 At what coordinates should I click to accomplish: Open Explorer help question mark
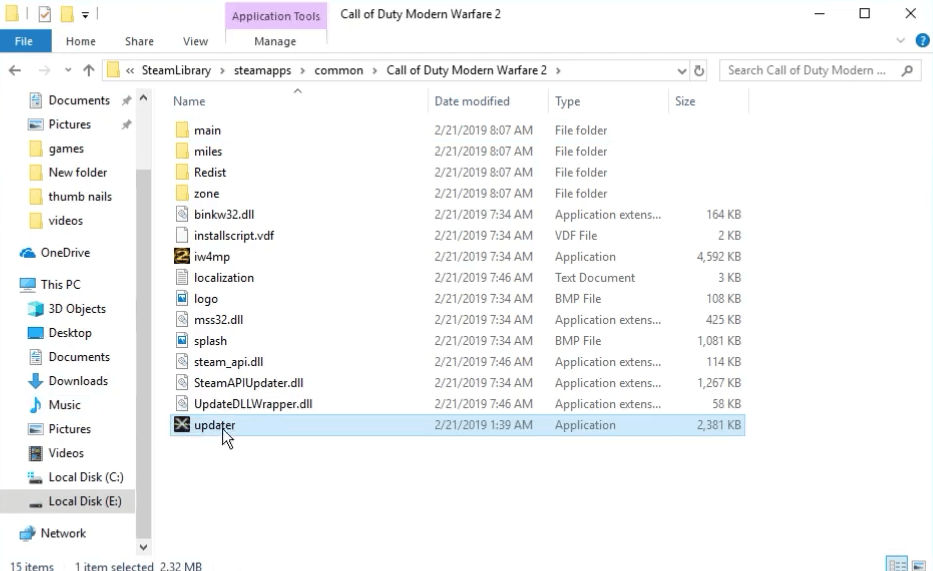[922, 40]
